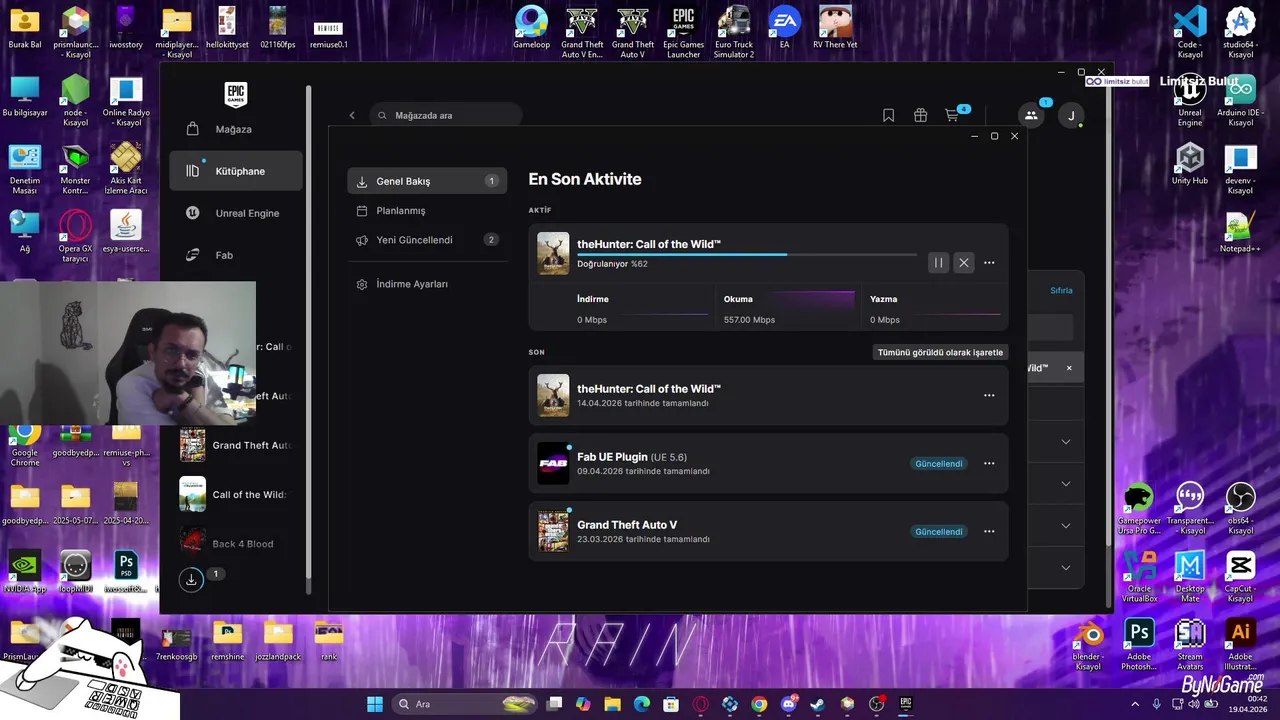Expand second filter chevron in library panel

(x=1066, y=484)
